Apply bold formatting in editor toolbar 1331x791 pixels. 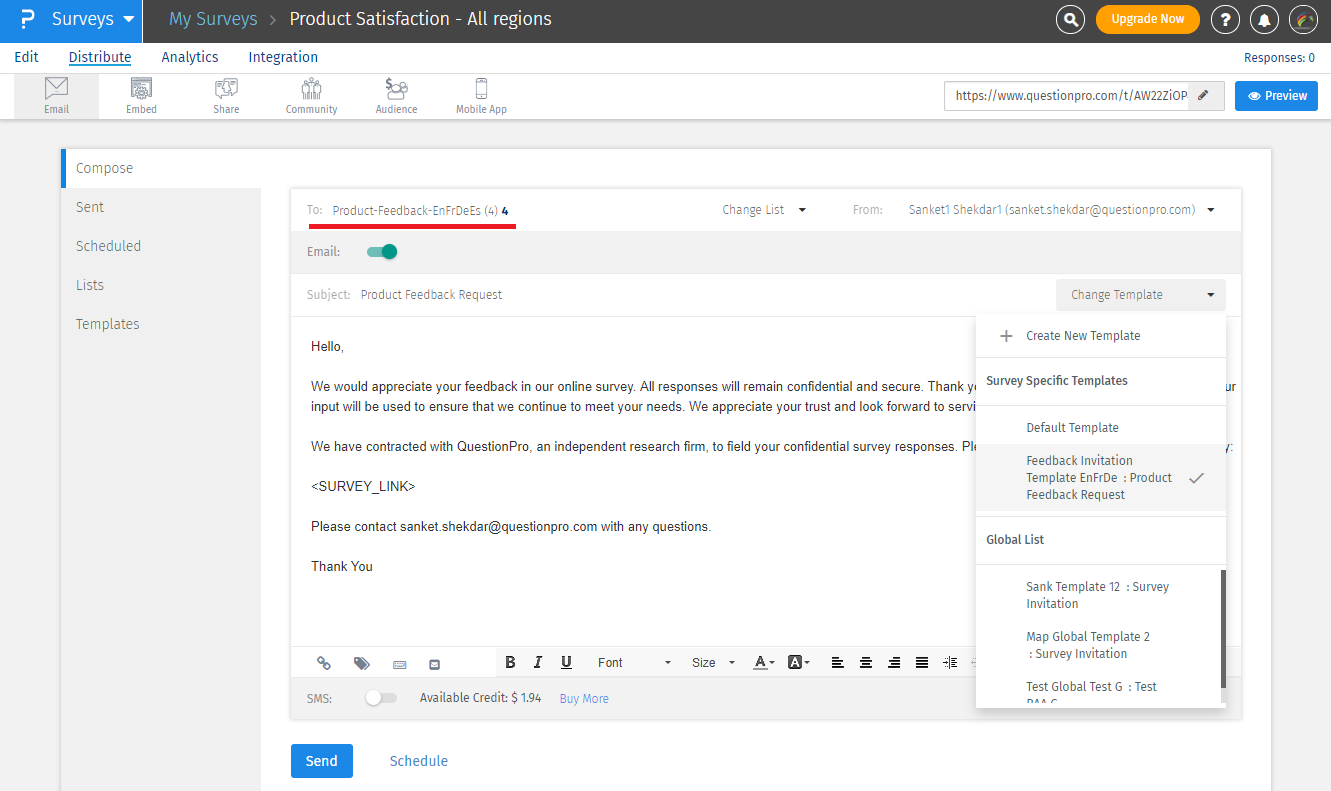(x=510, y=662)
